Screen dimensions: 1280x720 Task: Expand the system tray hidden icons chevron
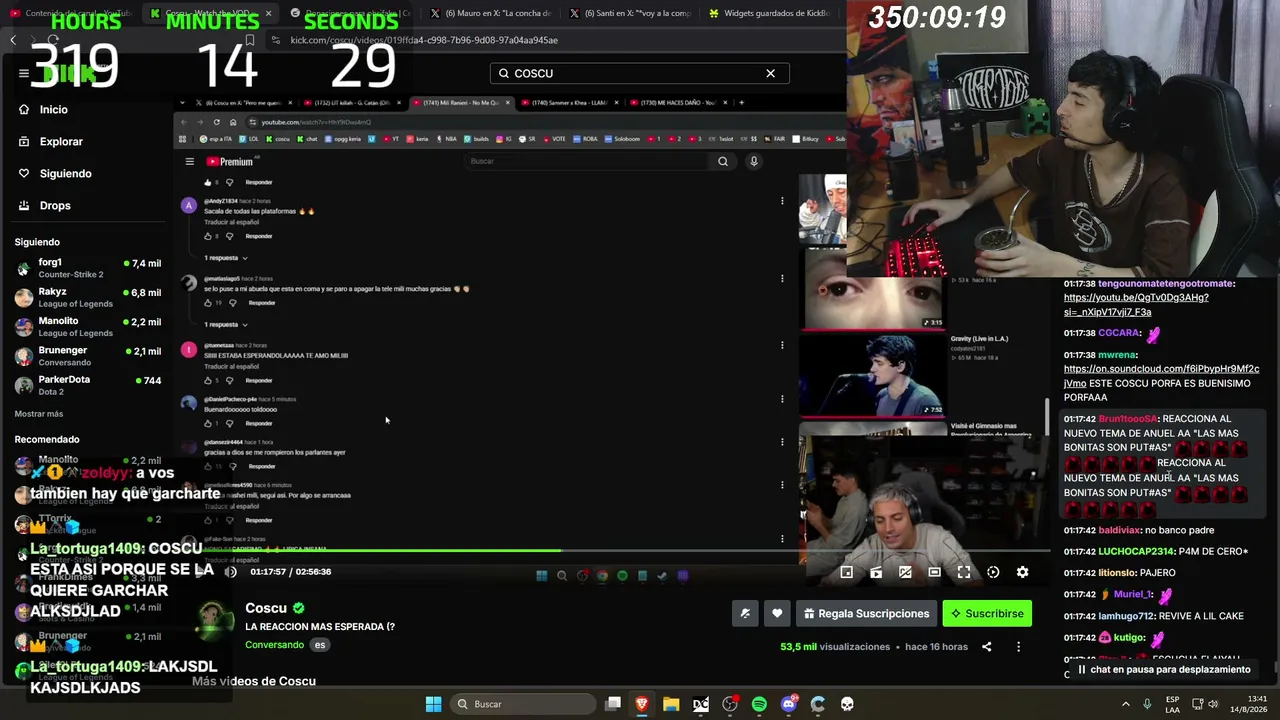tap(1125, 704)
